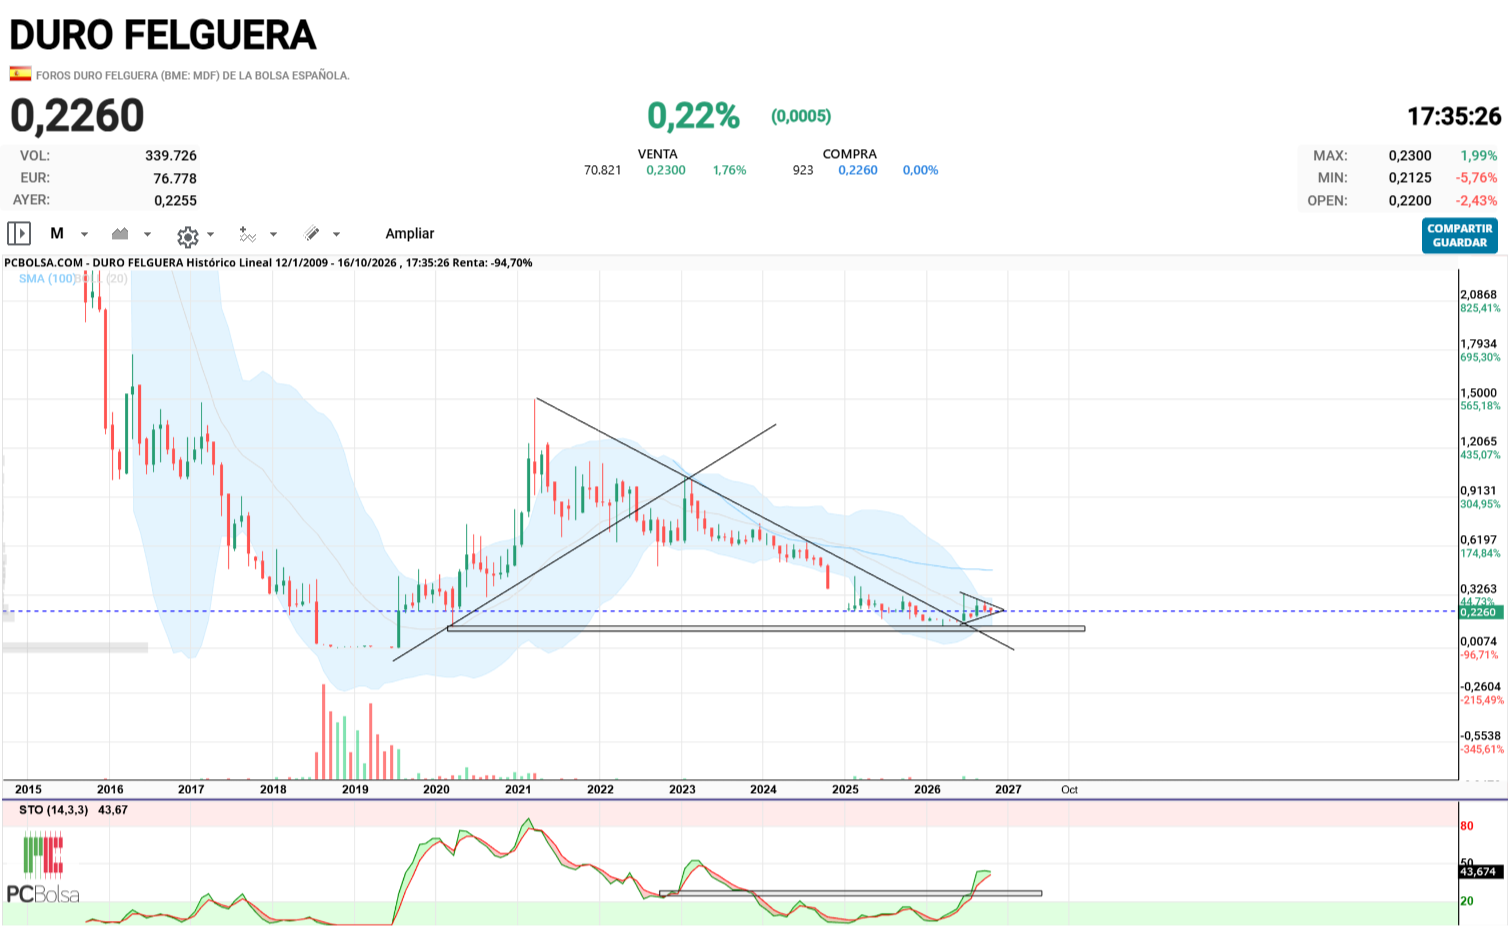Click the COMPARTIR GUARDAR button
The width and height of the screenshot is (1510, 926).
point(1460,236)
